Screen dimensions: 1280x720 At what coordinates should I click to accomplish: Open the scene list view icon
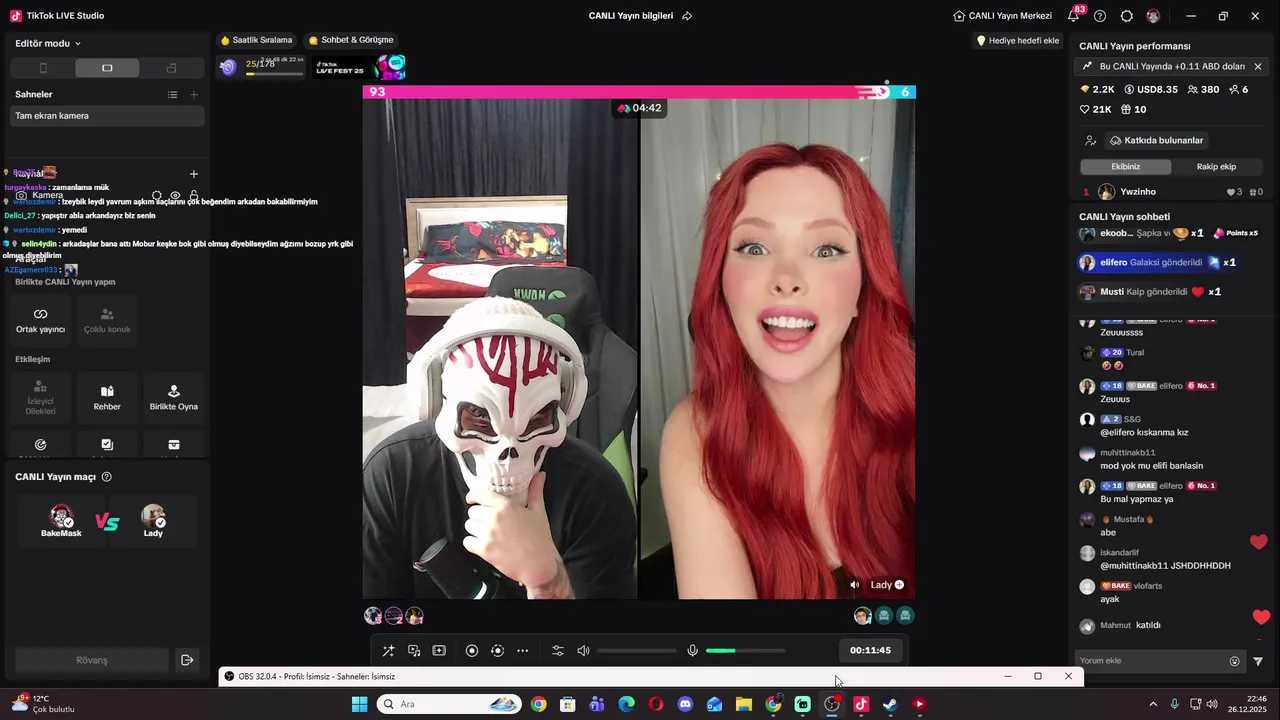(x=172, y=94)
